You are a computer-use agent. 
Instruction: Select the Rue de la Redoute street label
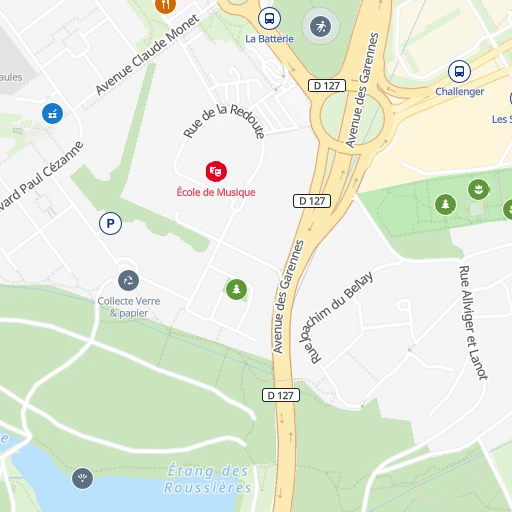coord(224,121)
